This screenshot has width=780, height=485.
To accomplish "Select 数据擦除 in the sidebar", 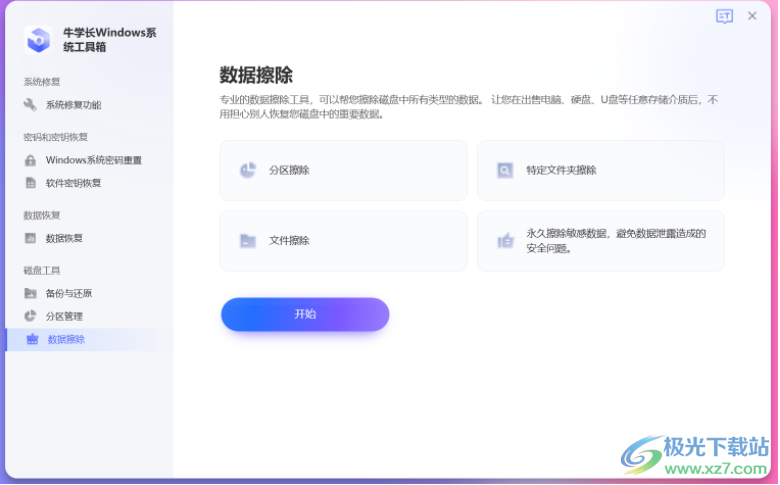I will click(90, 339).
